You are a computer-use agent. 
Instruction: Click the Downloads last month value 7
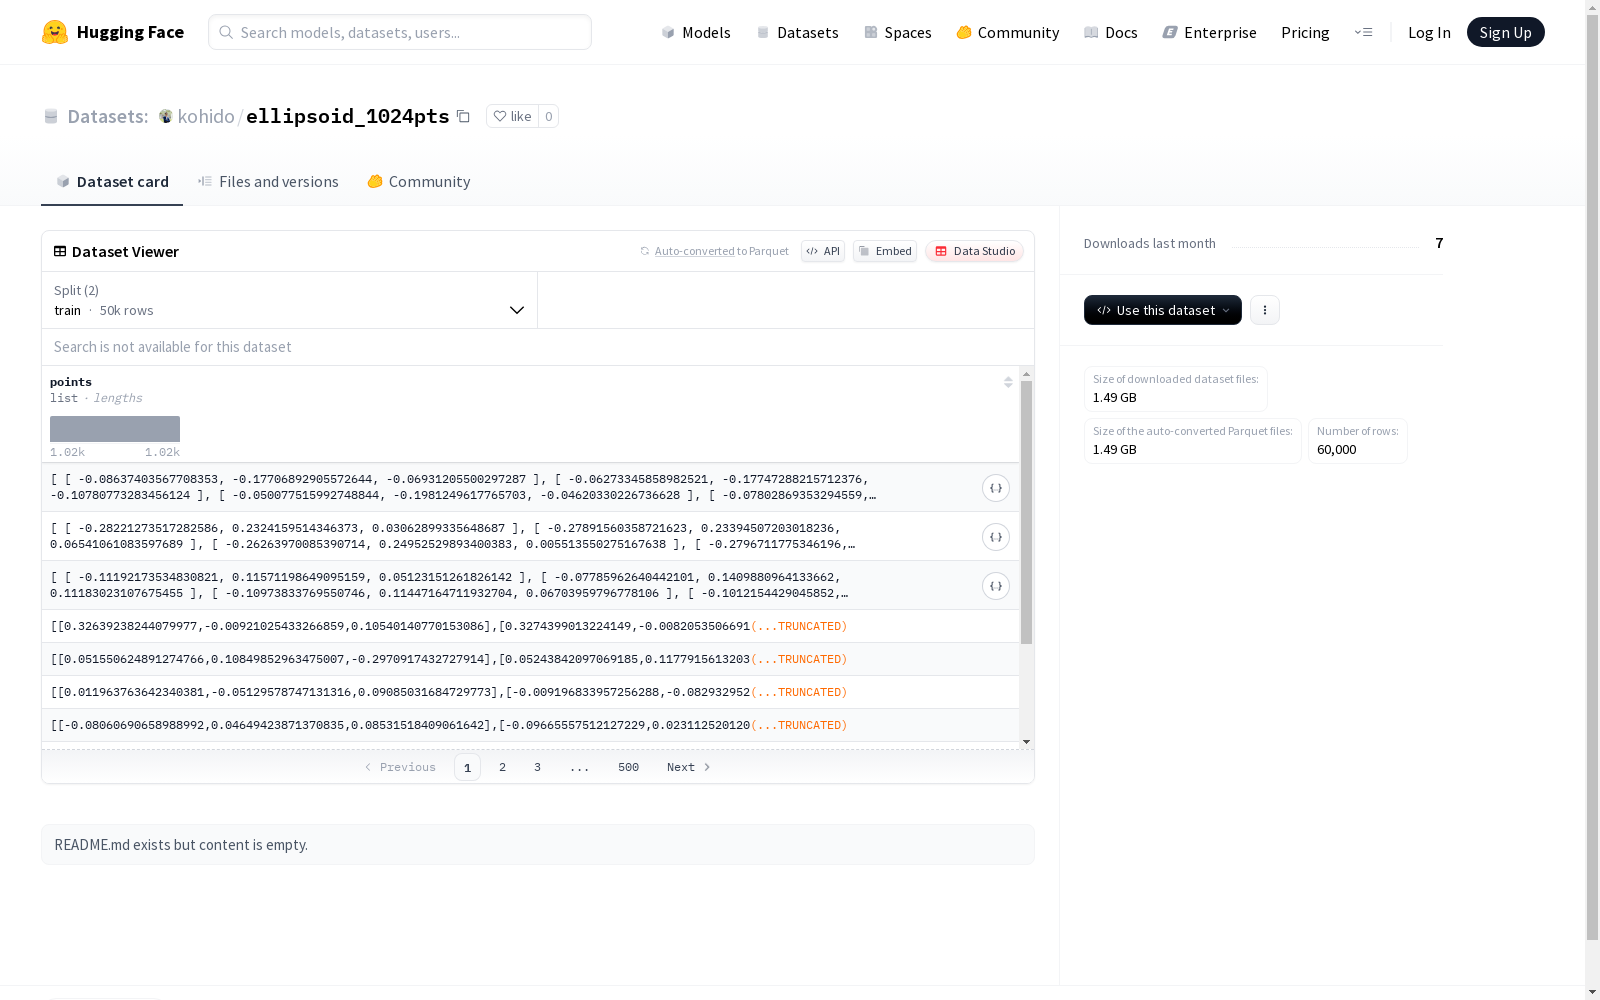coord(1439,243)
